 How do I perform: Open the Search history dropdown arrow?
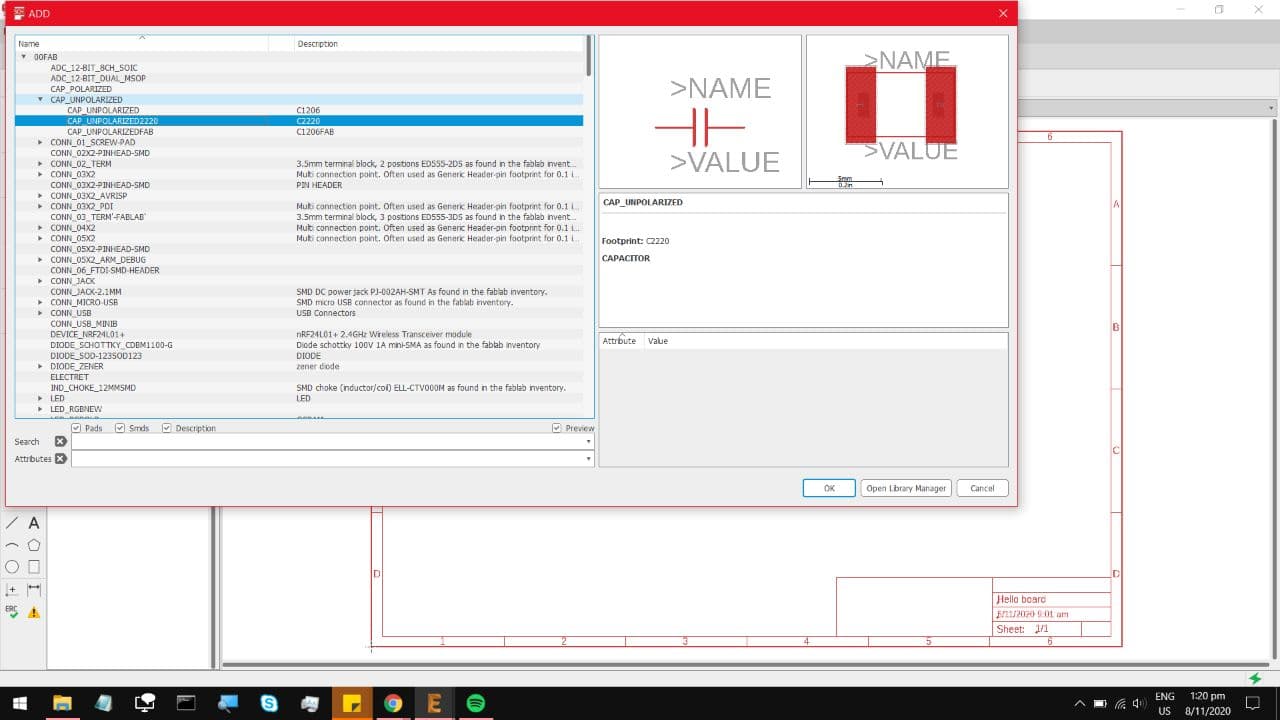click(x=588, y=441)
